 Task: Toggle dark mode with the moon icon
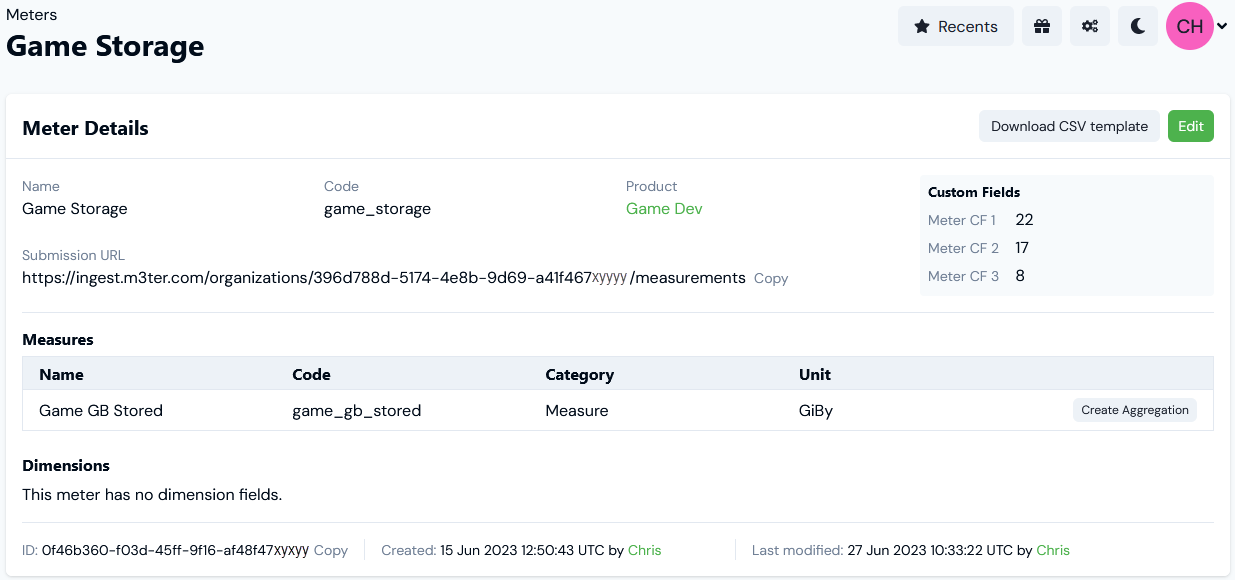1137,26
